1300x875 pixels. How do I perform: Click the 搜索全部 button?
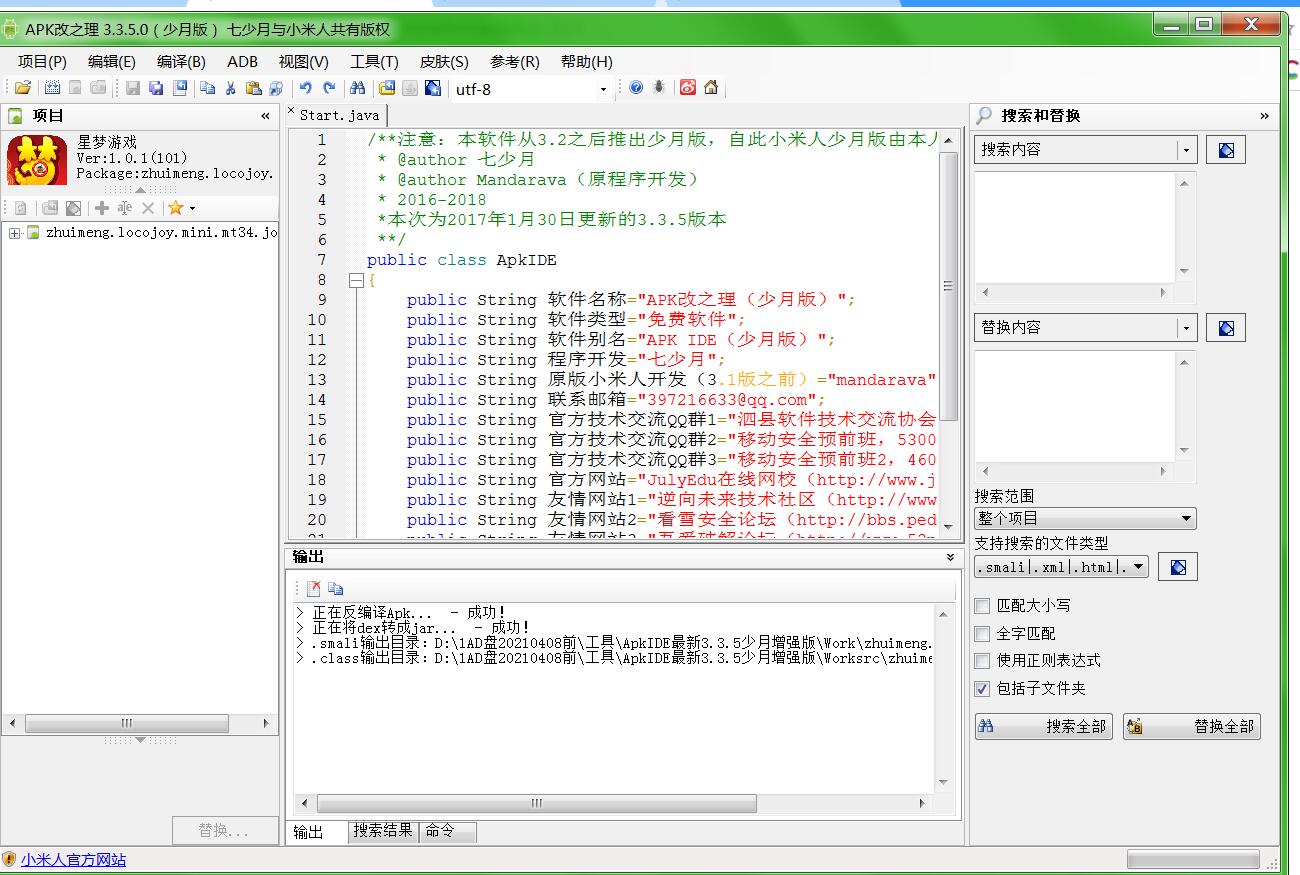(x=1044, y=727)
